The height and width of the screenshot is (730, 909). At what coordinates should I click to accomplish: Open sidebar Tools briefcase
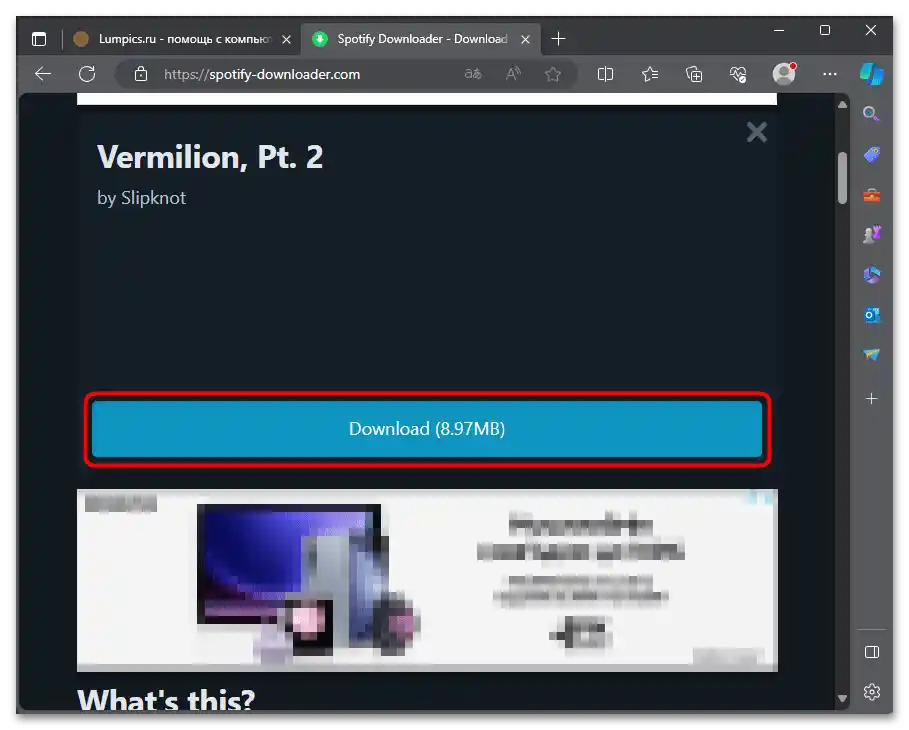tap(871, 195)
